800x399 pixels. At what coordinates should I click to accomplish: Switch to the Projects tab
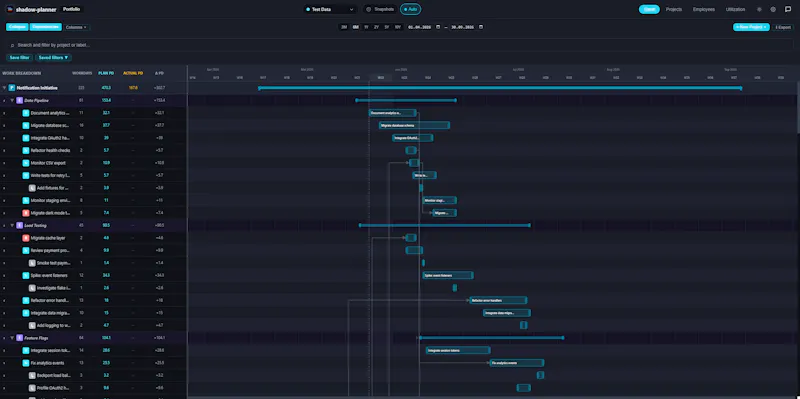pos(673,9)
